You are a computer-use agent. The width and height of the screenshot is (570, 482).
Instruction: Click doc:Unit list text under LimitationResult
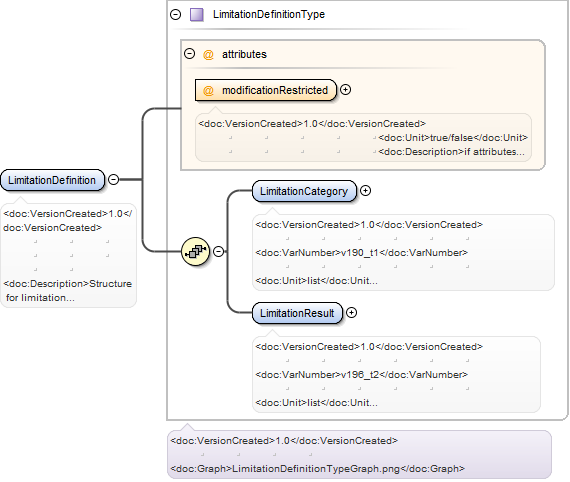point(316,403)
